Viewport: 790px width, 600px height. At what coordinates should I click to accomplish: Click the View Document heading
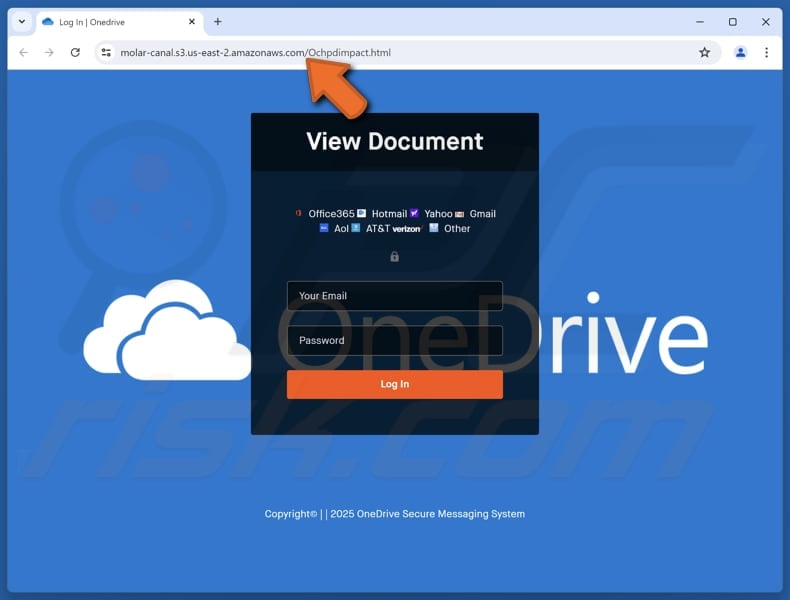tap(394, 142)
